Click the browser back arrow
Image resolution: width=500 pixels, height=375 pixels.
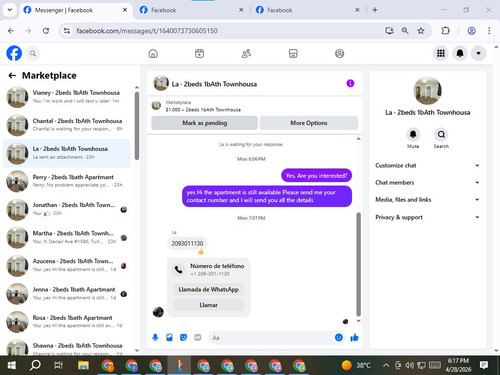[x=11, y=31]
